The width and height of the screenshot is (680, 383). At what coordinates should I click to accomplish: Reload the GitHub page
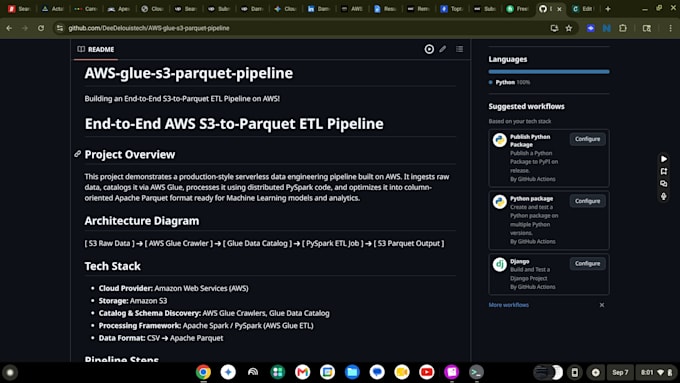coord(41,28)
